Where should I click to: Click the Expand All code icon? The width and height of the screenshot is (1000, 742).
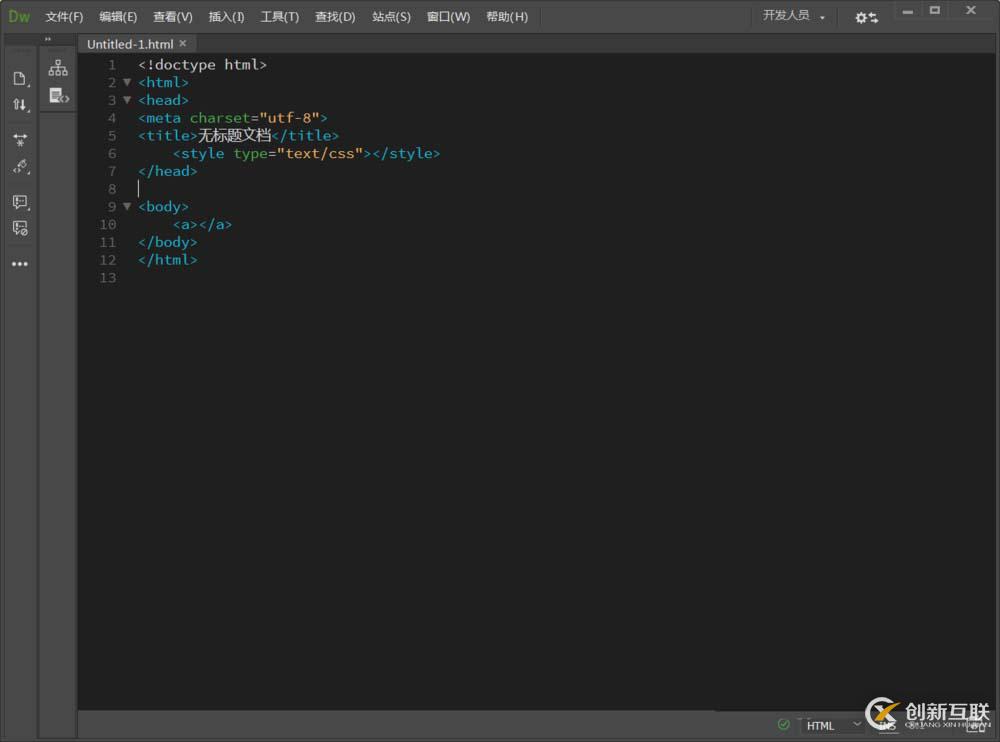19,140
